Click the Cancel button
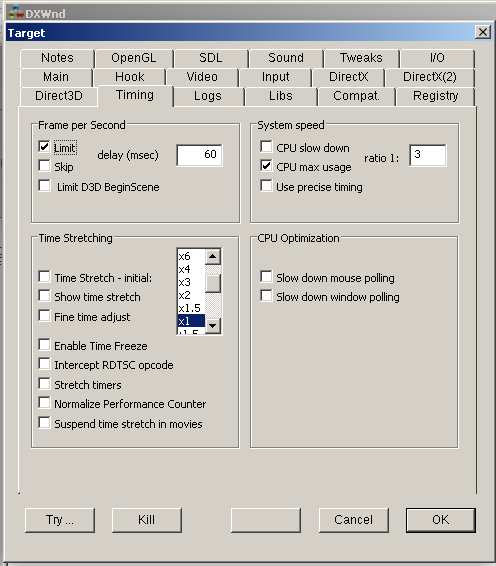This screenshot has width=496, height=566. pyautogui.click(x=353, y=520)
